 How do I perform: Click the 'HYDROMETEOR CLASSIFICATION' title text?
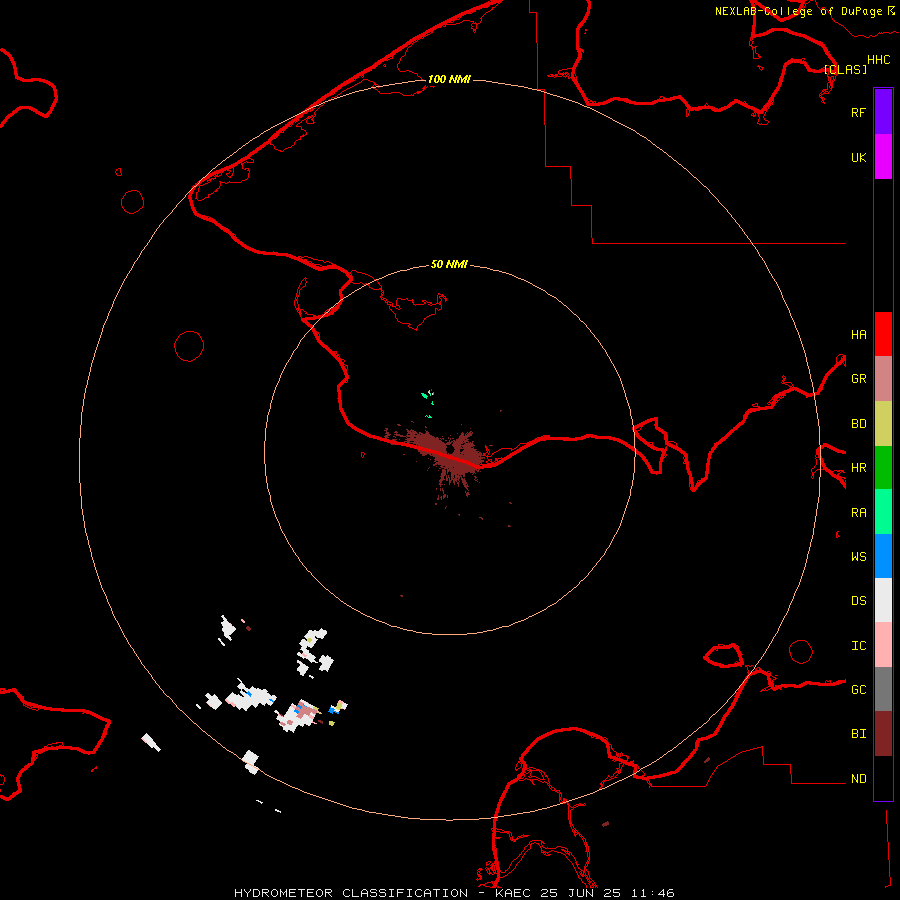click(x=351, y=893)
